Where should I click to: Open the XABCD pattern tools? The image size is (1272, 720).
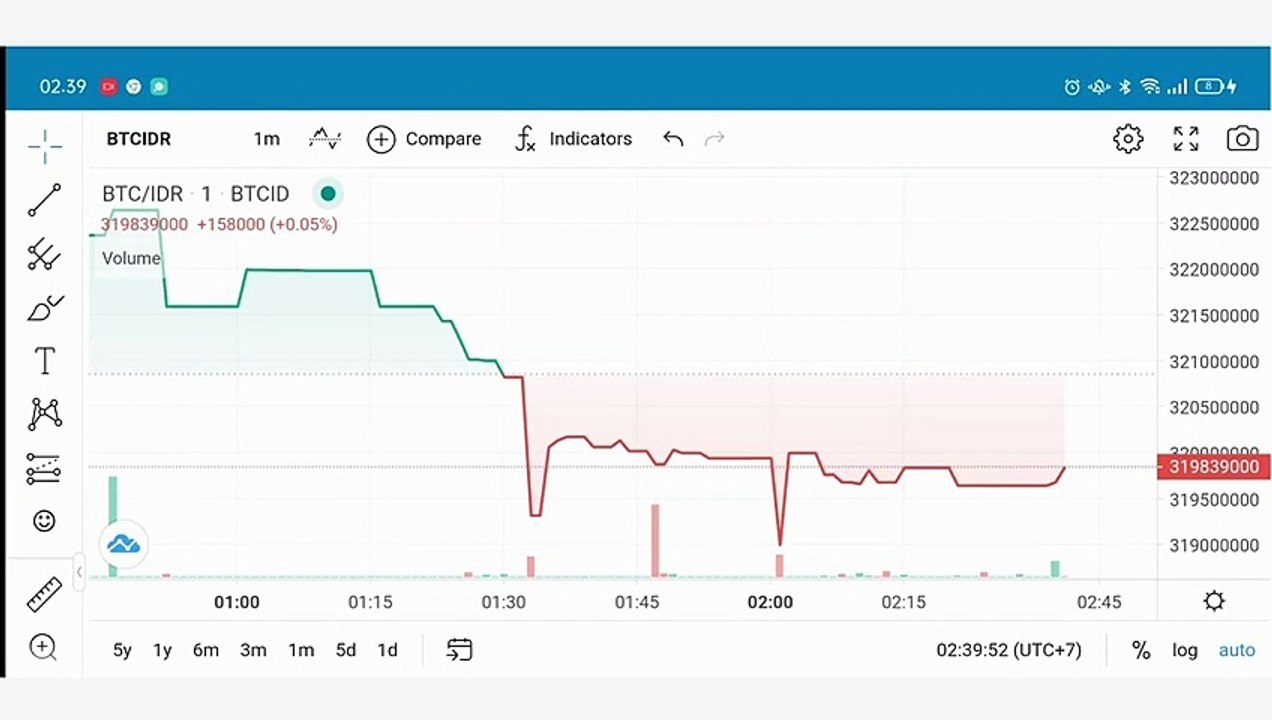click(44, 414)
